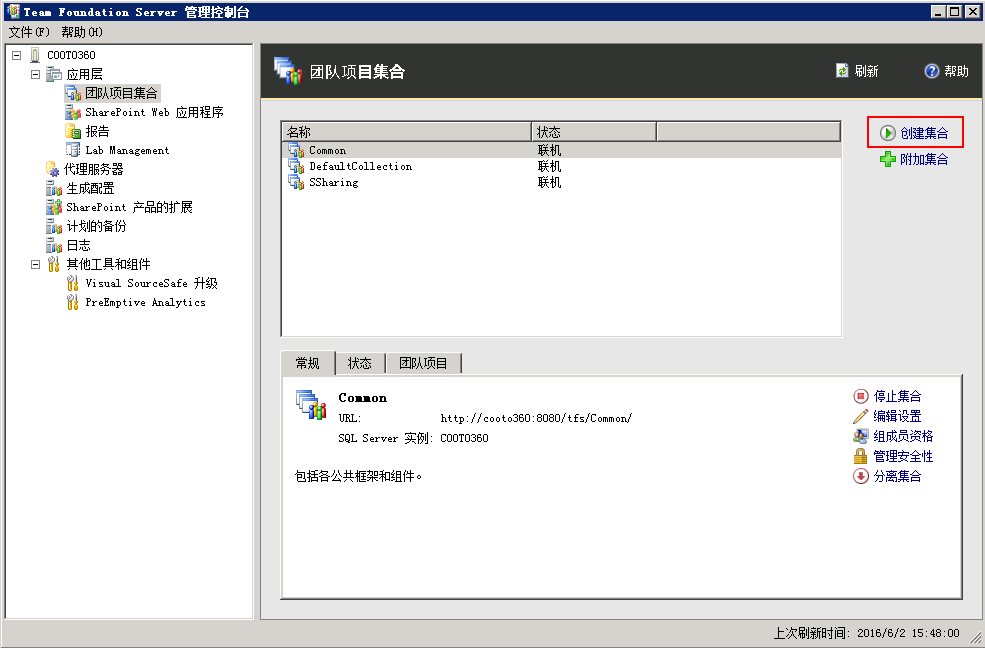Click the 上次刷新时间 status bar text
This screenshot has width=985, height=648.
(x=866, y=633)
